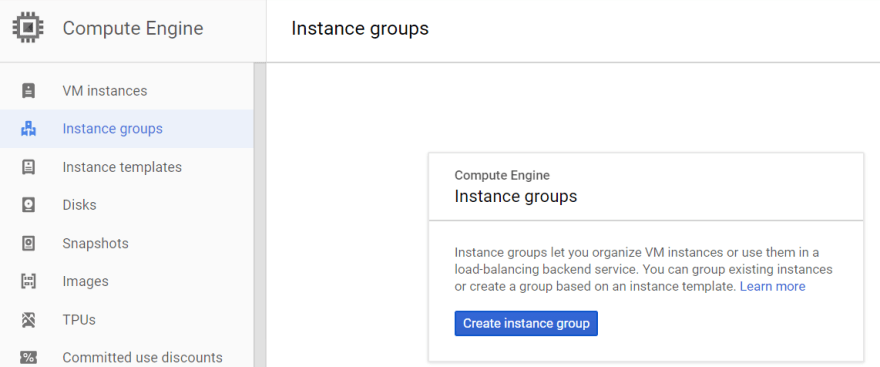
Task: Go to Disks page
Action: coord(126,205)
